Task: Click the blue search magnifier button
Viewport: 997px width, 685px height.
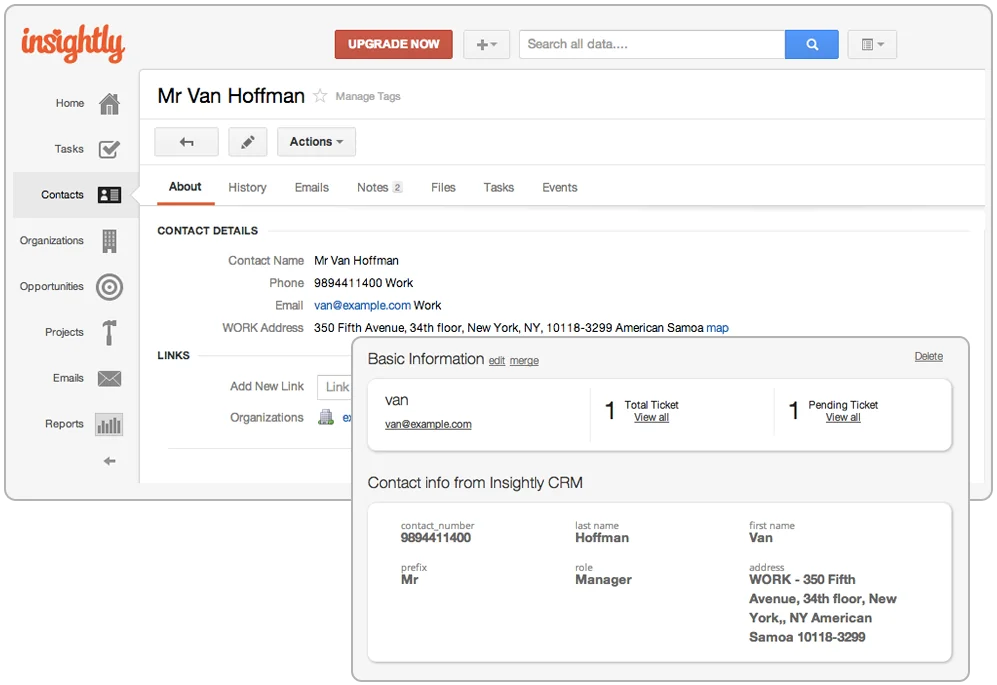Action: [811, 45]
